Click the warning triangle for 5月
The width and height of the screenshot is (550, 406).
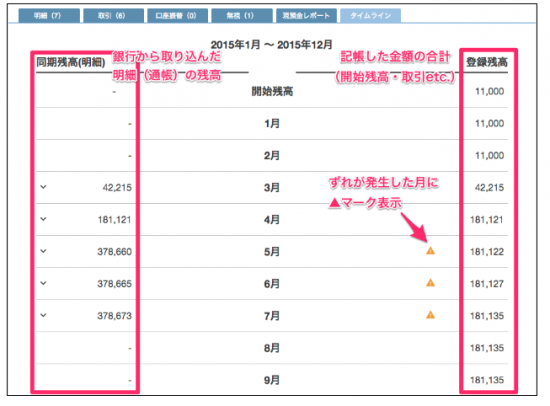tap(430, 251)
